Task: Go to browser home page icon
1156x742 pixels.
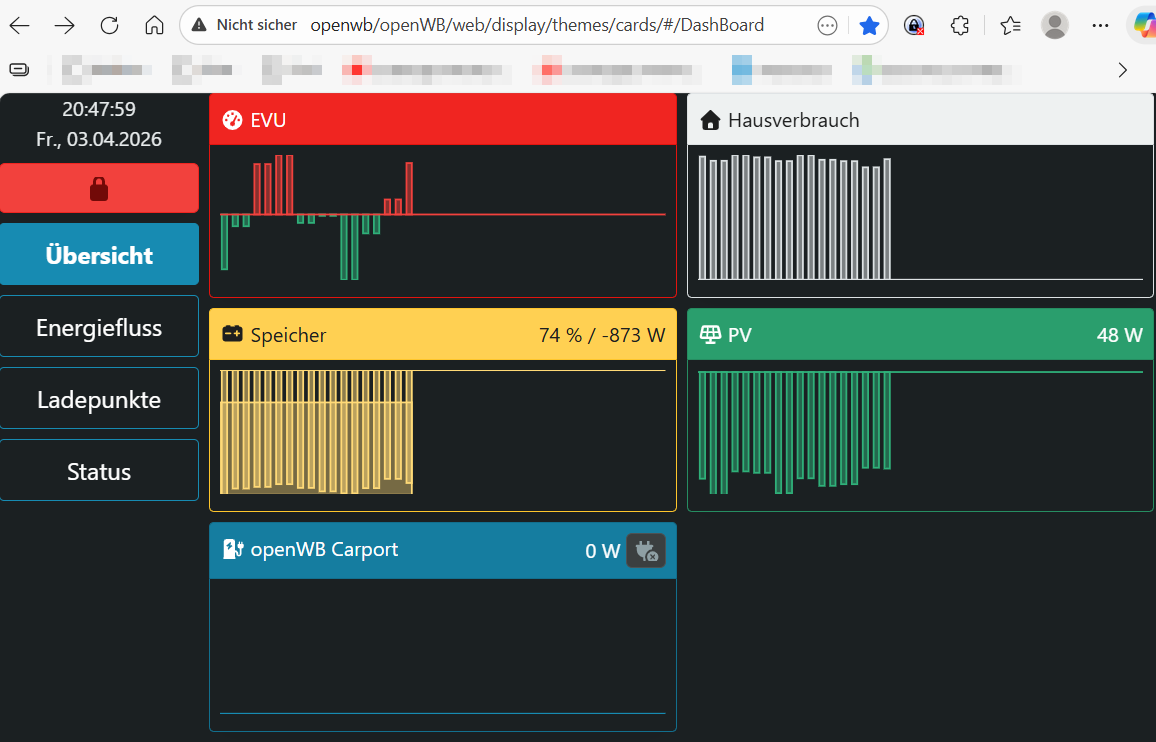Action: click(x=154, y=26)
